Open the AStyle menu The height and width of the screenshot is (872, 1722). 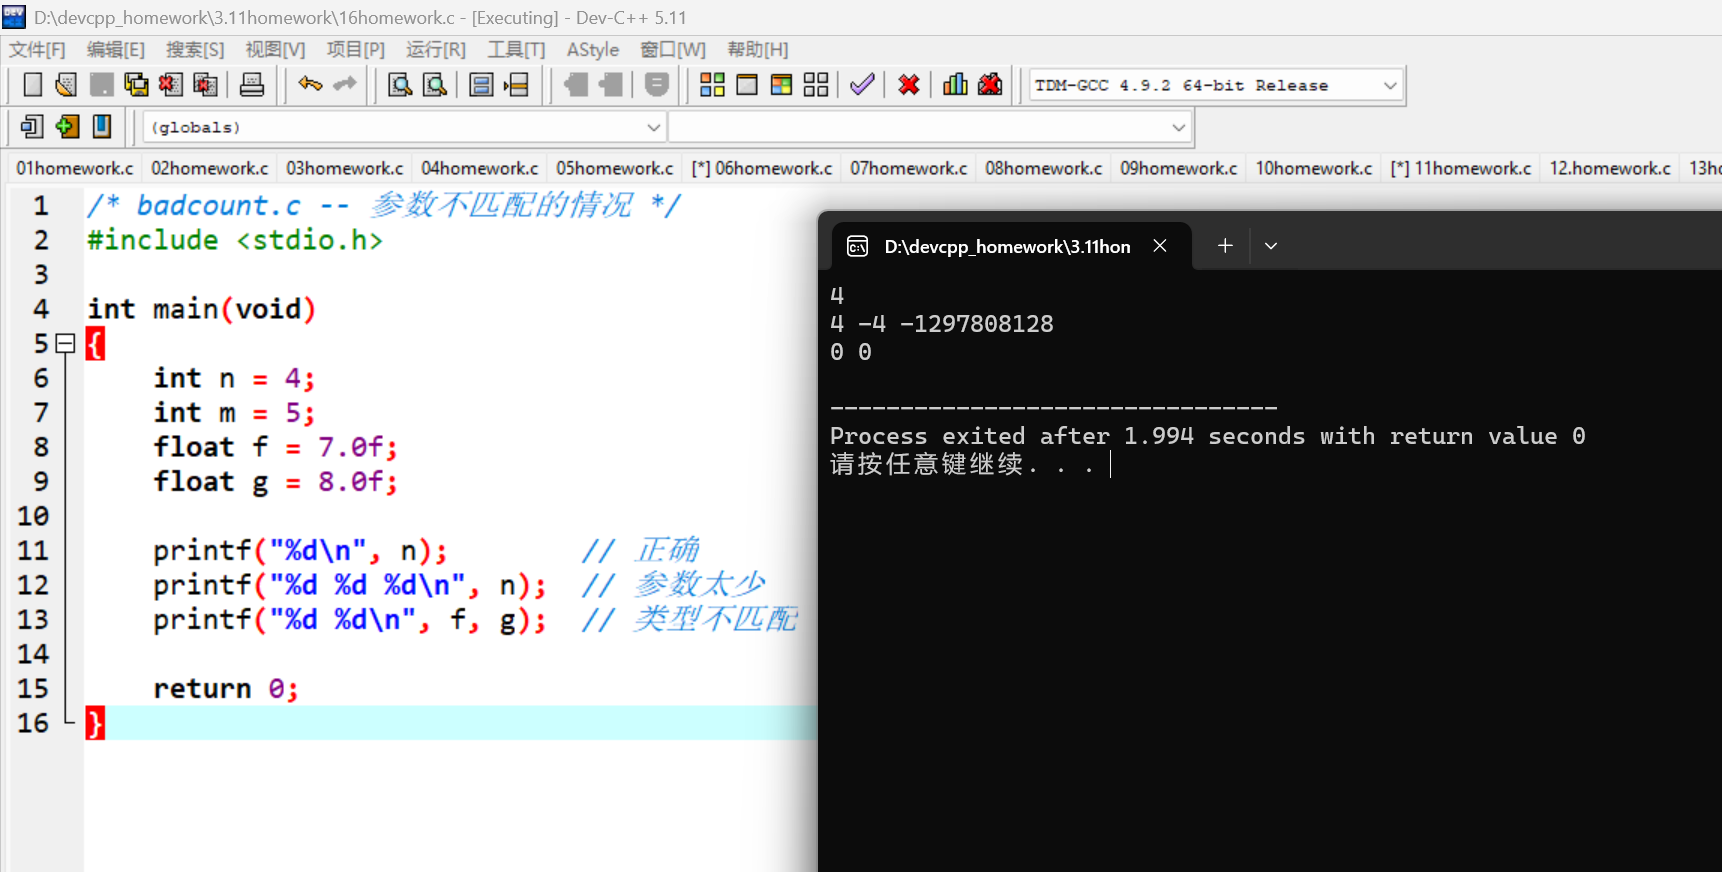pyautogui.click(x=593, y=50)
